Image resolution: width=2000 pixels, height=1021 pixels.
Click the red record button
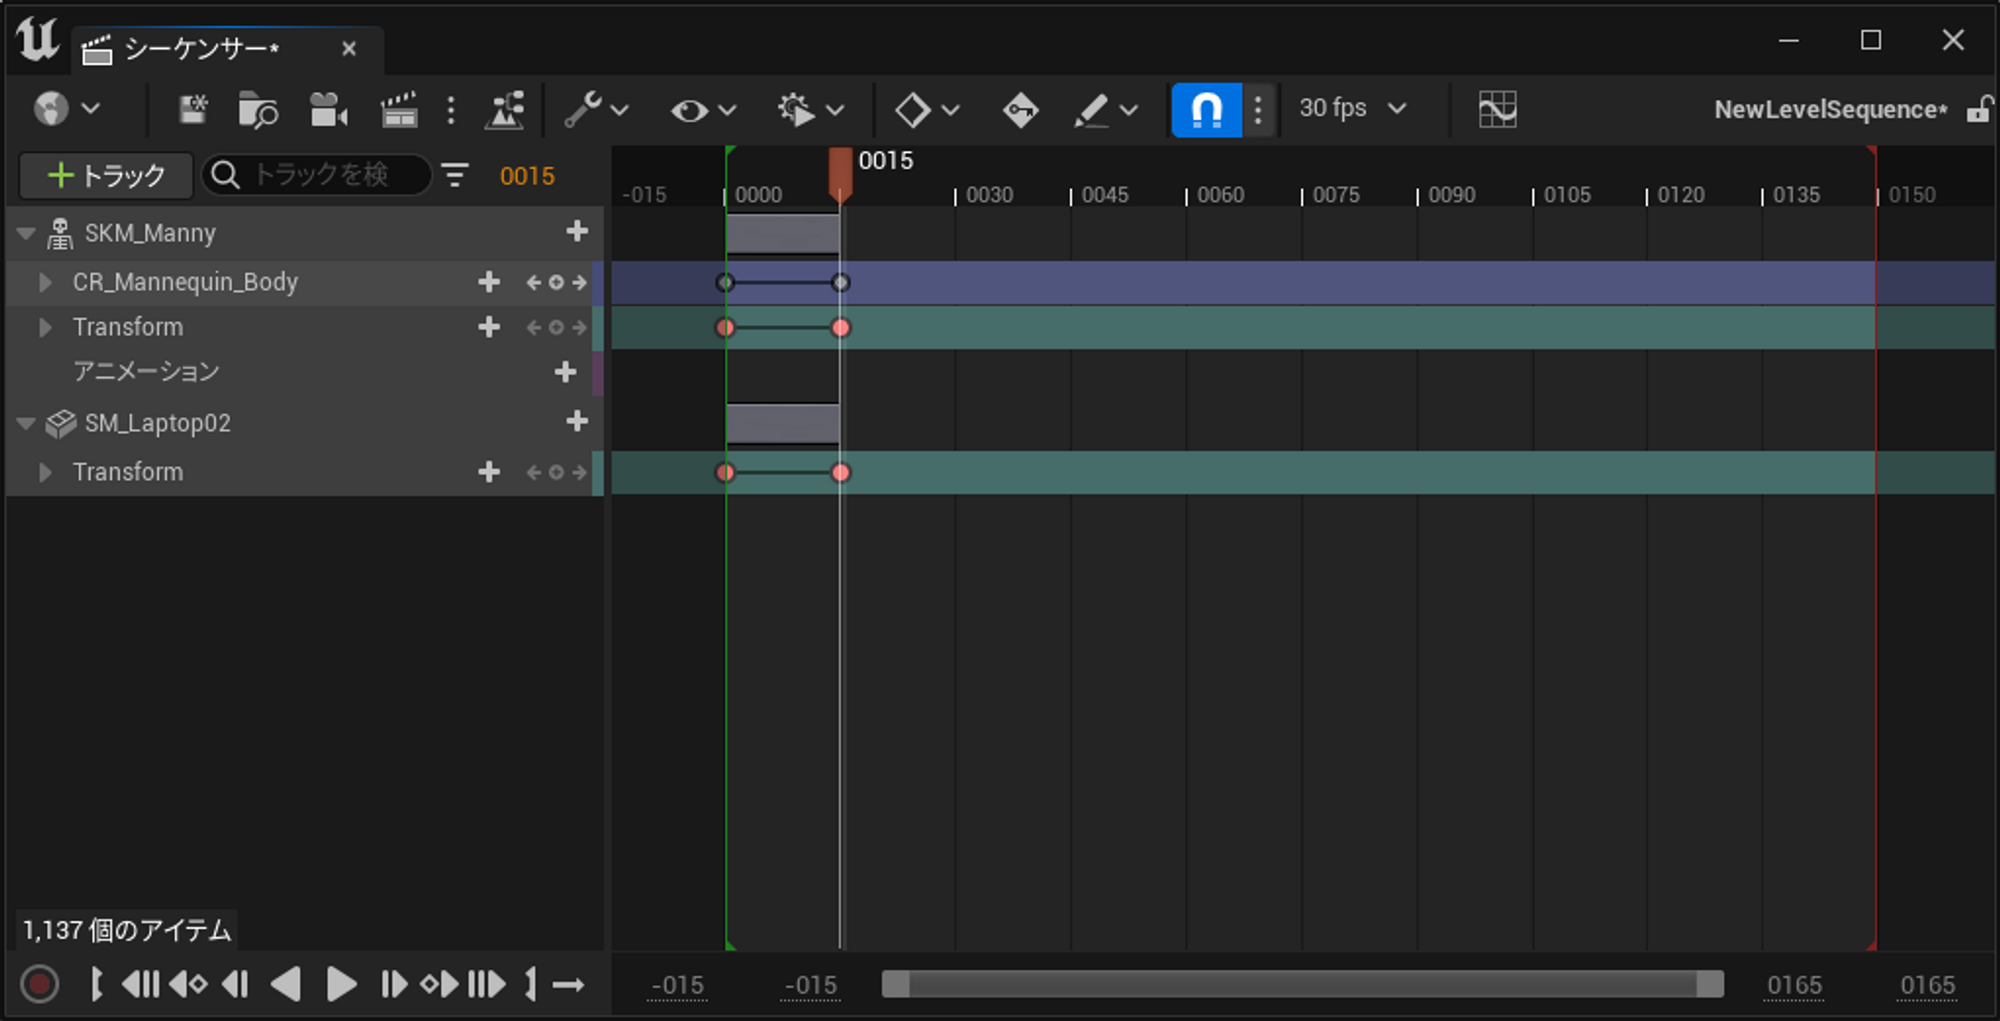tap(40, 985)
